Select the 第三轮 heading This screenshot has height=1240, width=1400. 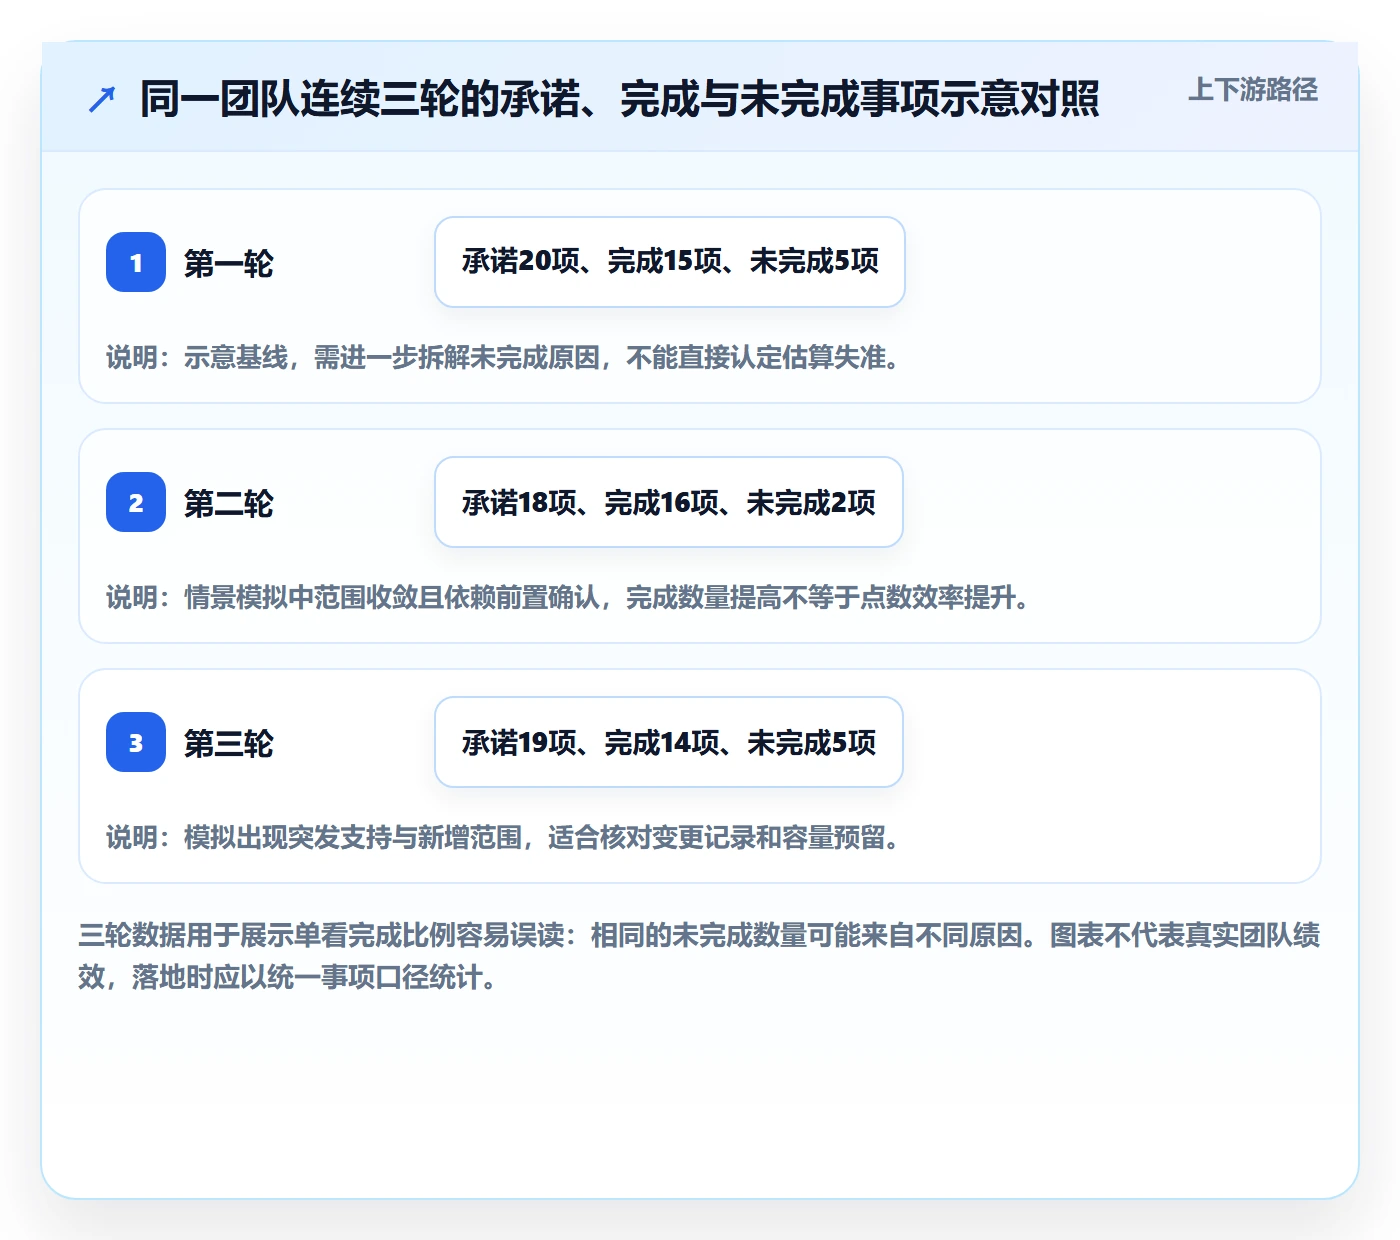228,744
